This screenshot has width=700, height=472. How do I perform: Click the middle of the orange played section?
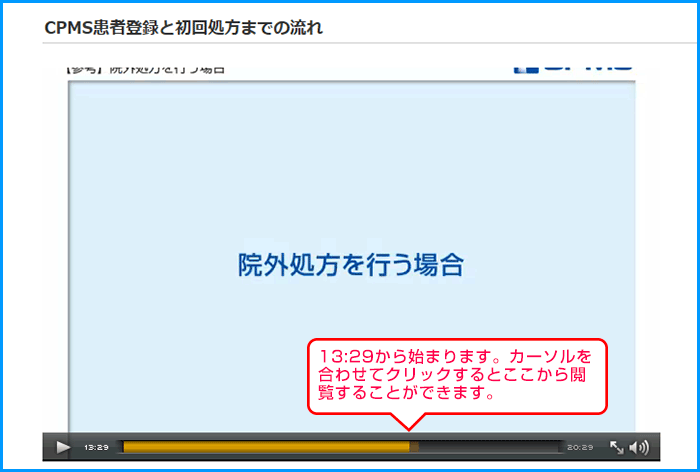(265, 447)
